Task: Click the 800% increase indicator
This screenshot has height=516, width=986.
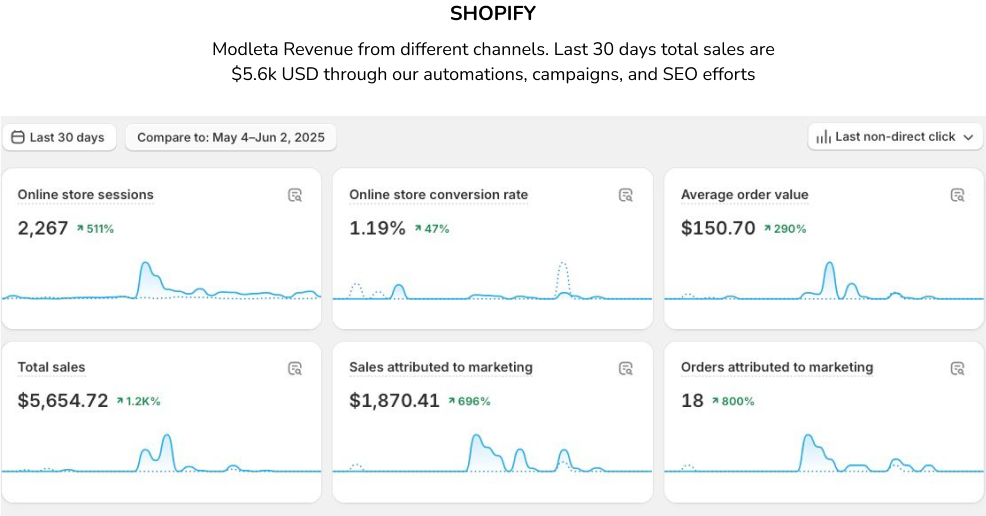Action: click(733, 401)
